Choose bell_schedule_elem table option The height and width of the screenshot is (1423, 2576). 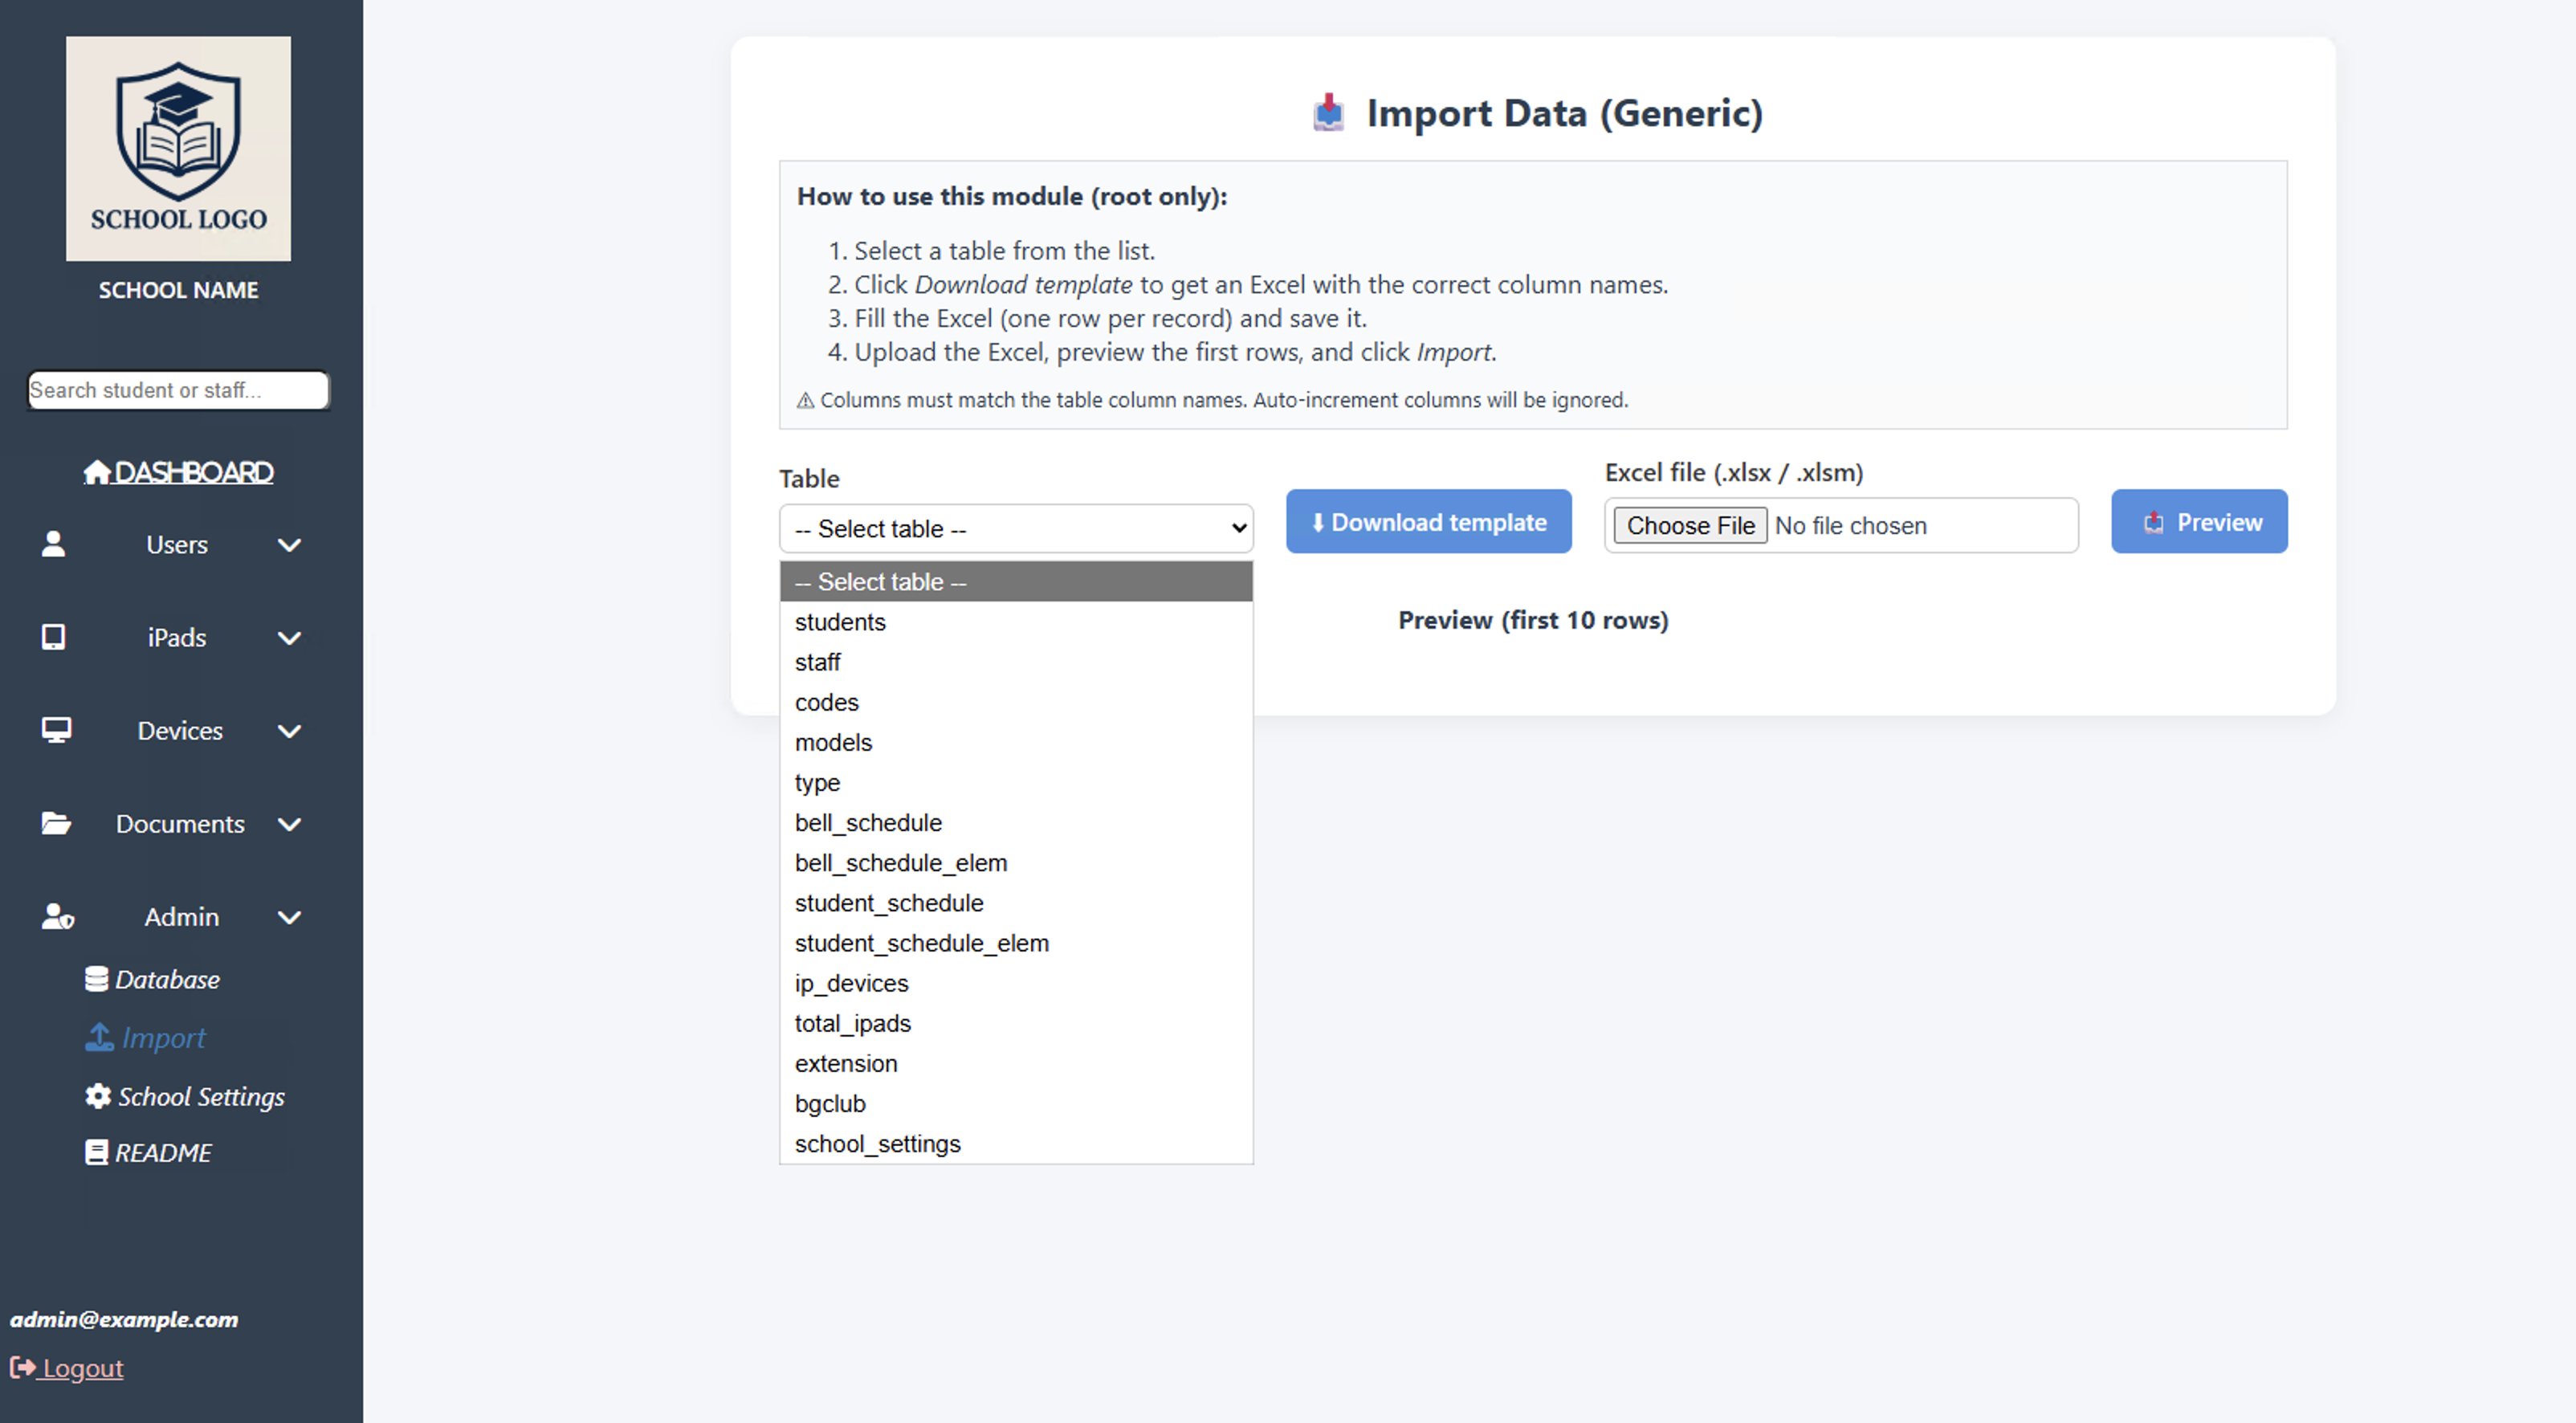coord(900,863)
